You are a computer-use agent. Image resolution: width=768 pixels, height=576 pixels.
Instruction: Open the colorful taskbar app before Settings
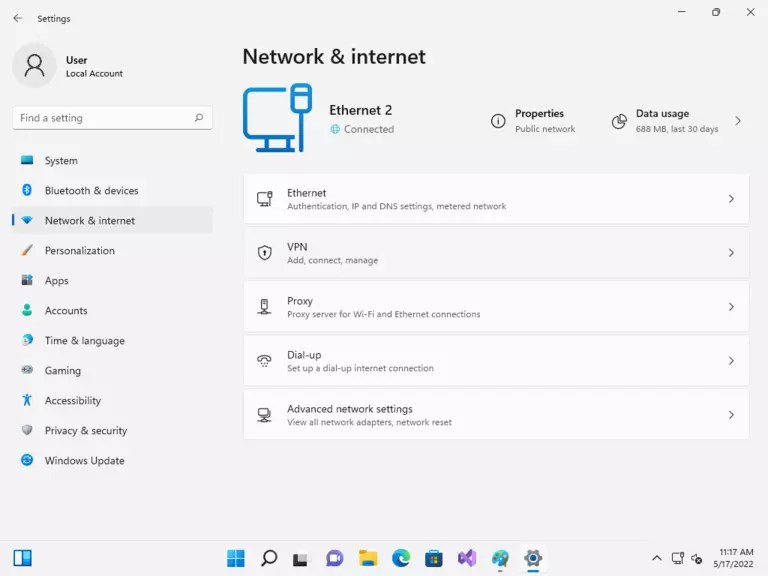[x=500, y=558]
